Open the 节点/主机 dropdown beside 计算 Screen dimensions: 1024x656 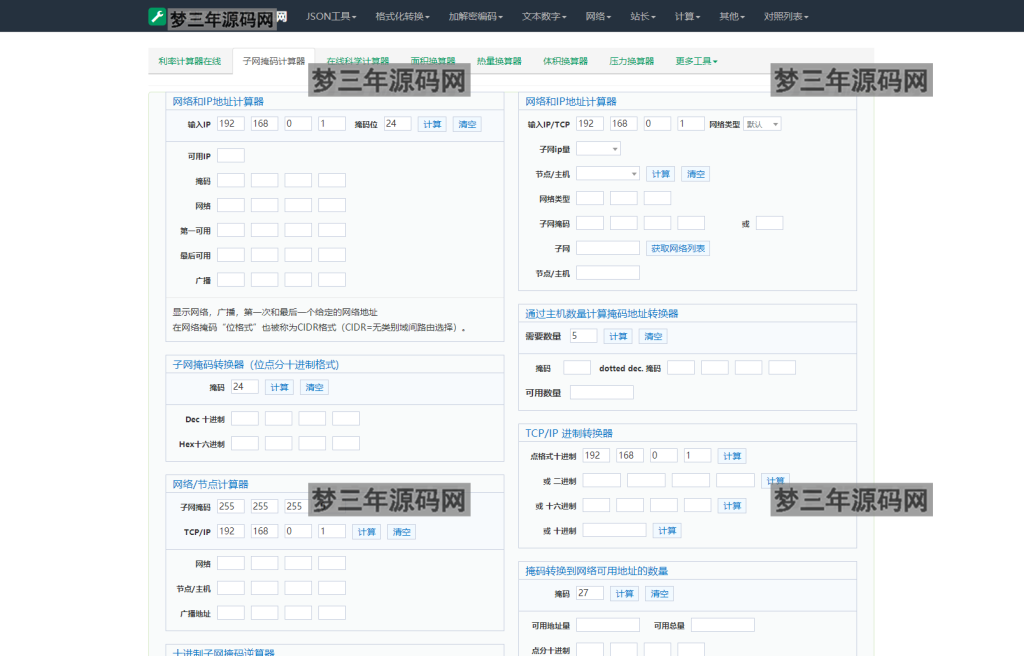[x=607, y=174]
